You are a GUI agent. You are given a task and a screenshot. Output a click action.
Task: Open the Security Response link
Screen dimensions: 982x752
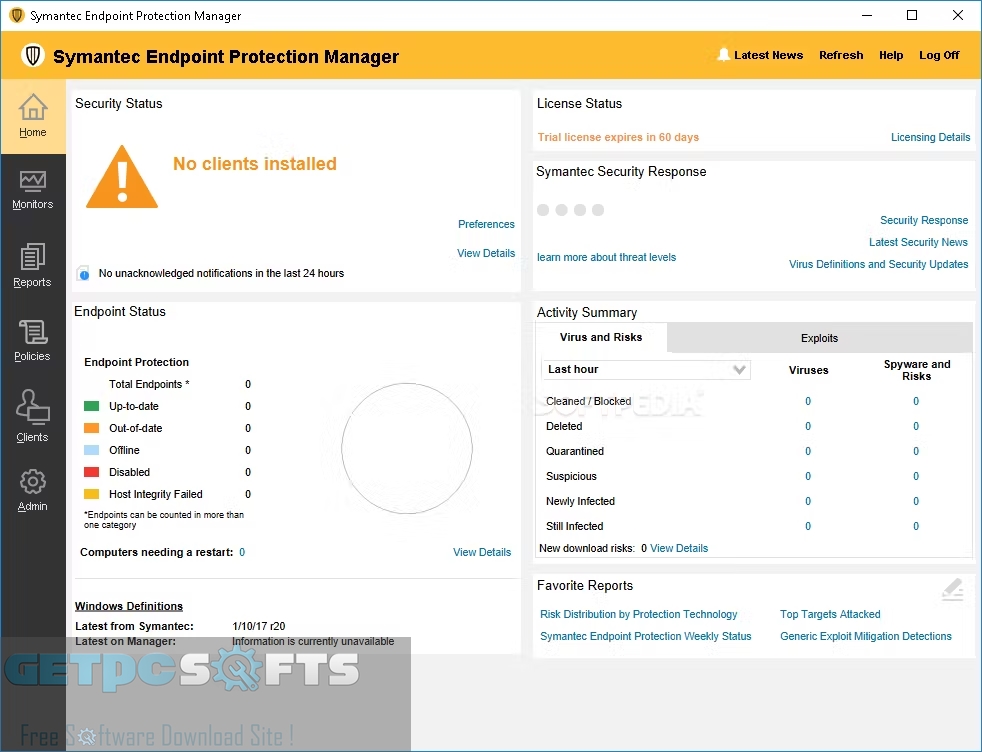coord(924,220)
